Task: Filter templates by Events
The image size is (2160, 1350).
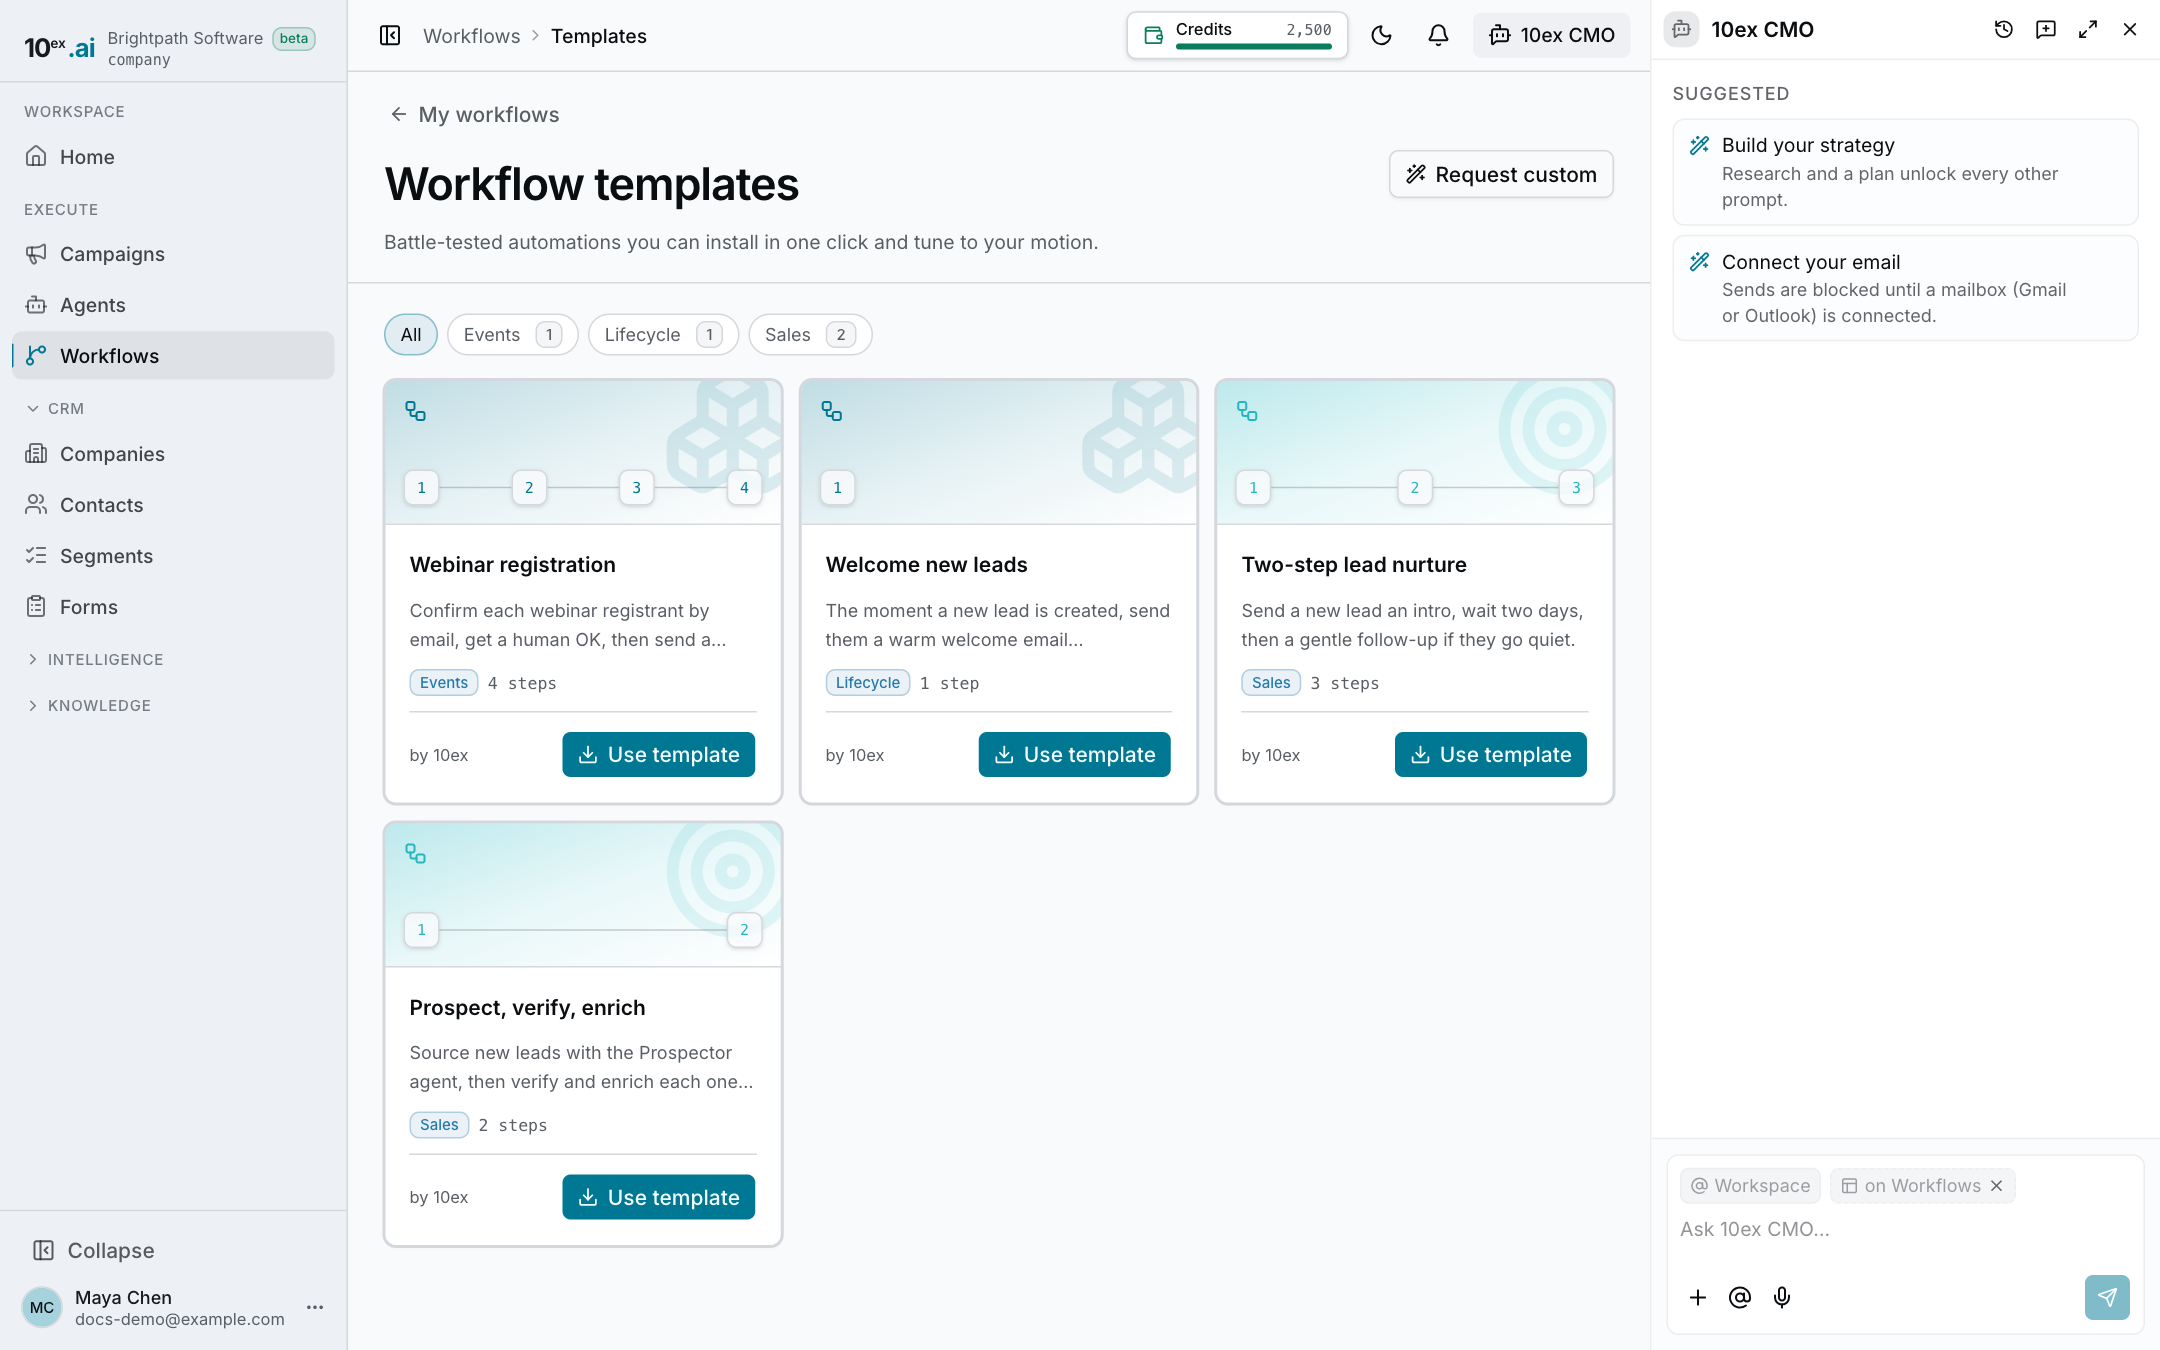Action: tap(512, 335)
